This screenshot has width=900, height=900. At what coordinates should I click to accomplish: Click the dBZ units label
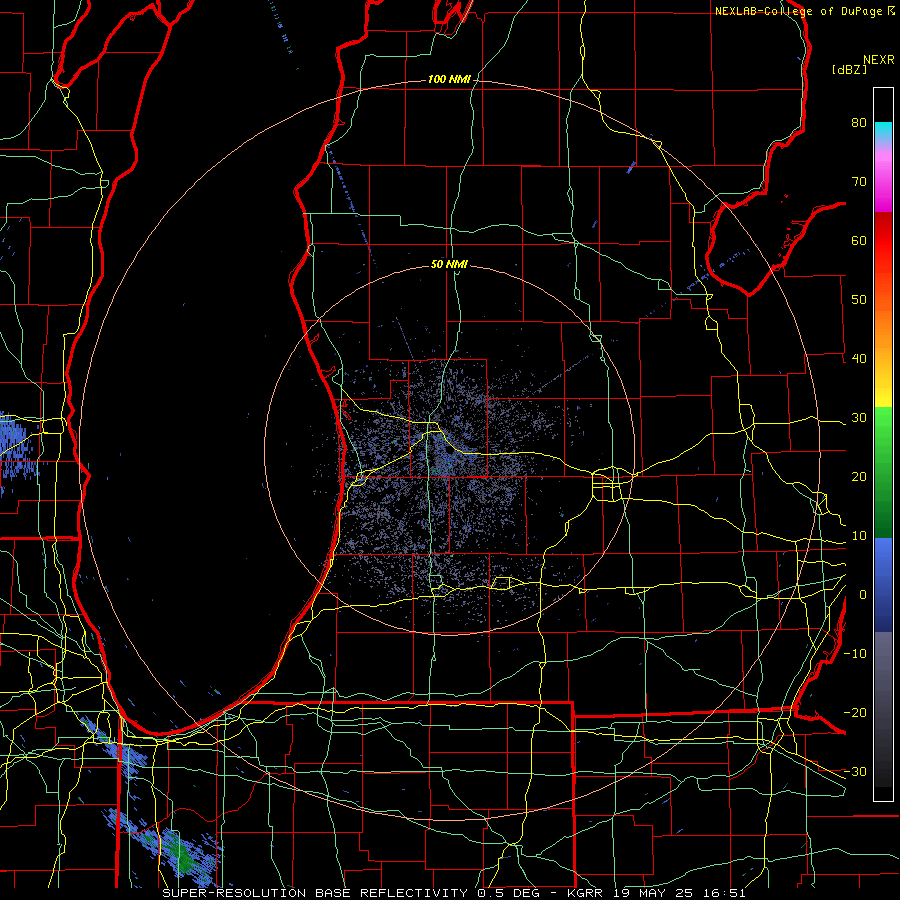pyautogui.click(x=849, y=70)
